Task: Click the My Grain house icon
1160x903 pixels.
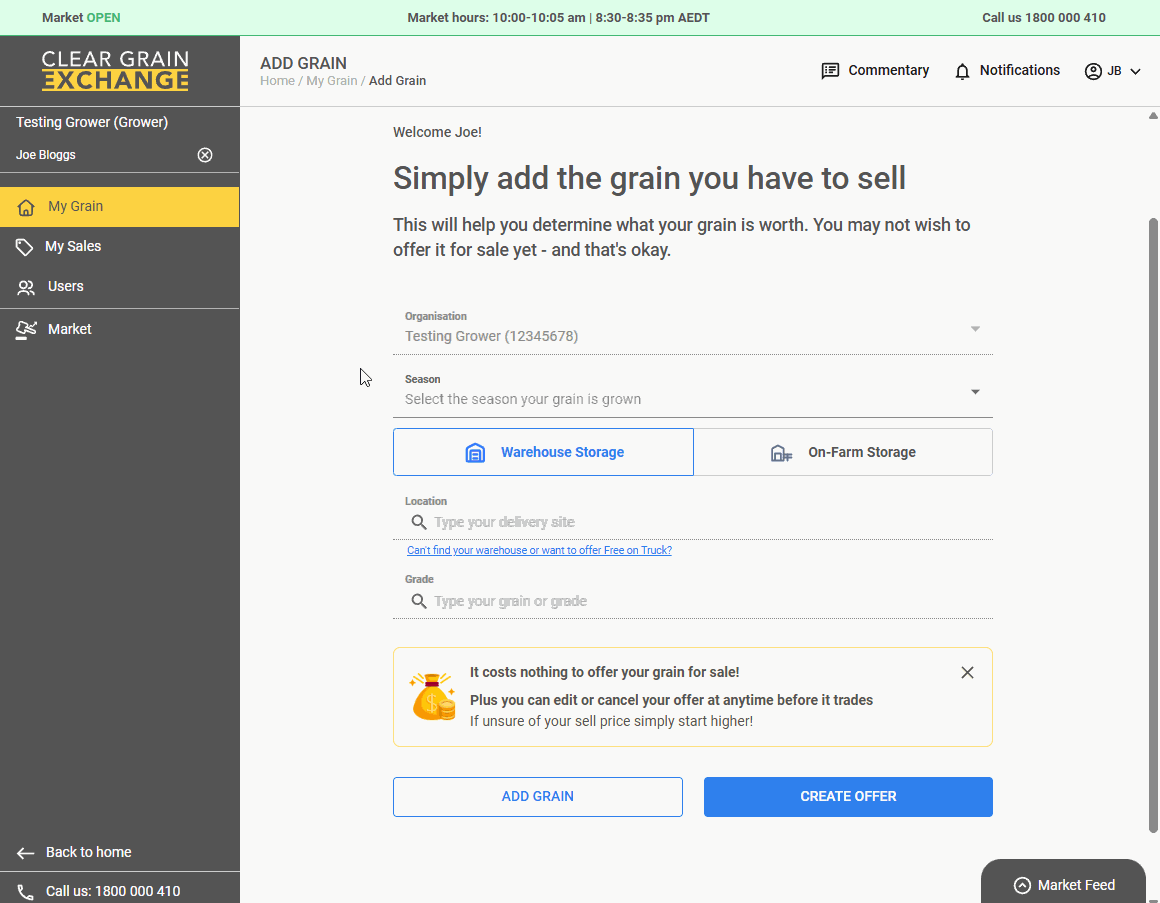Action: point(26,207)
